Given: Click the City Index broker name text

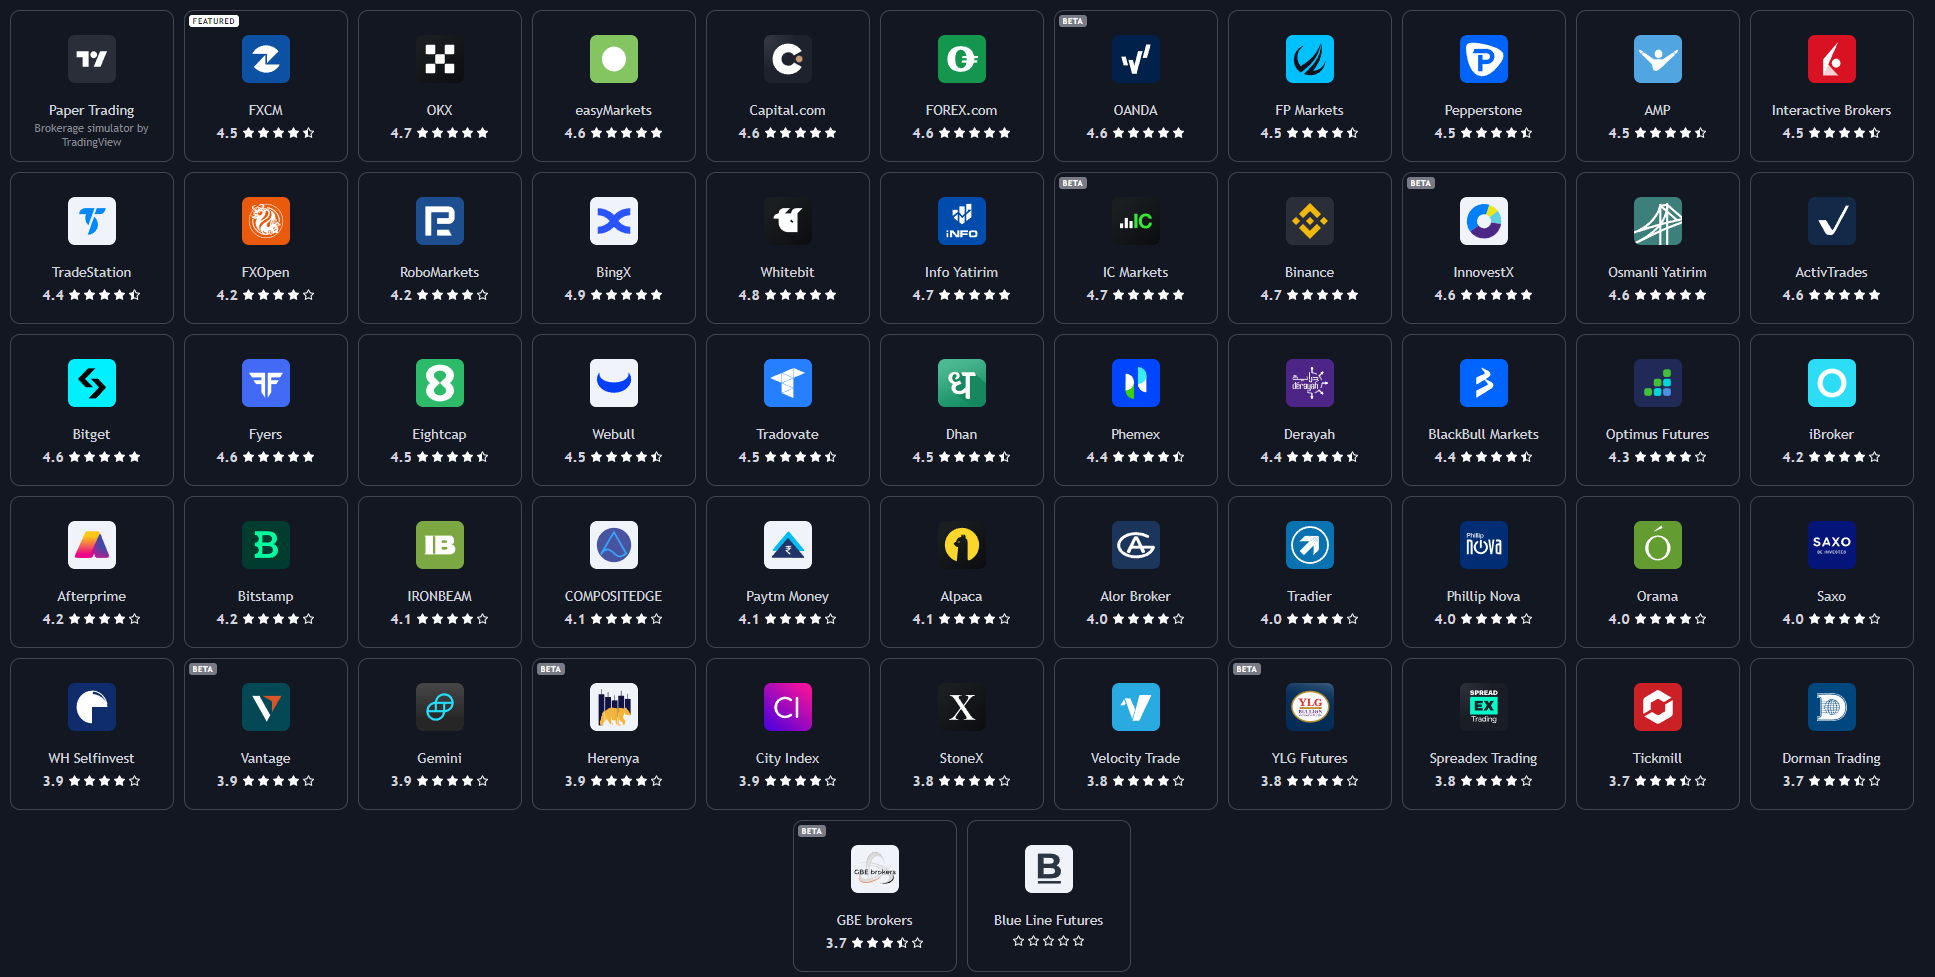Looking at the screenshot, I should tap(788, 759).
